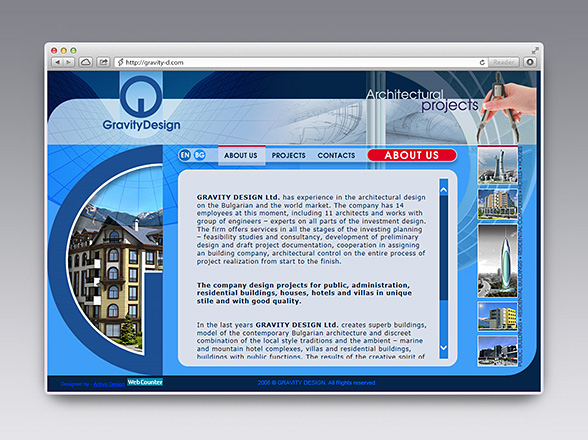588x440 pixels.
Task: Open the PROJECTS nav tab
Action: point(288,155)
